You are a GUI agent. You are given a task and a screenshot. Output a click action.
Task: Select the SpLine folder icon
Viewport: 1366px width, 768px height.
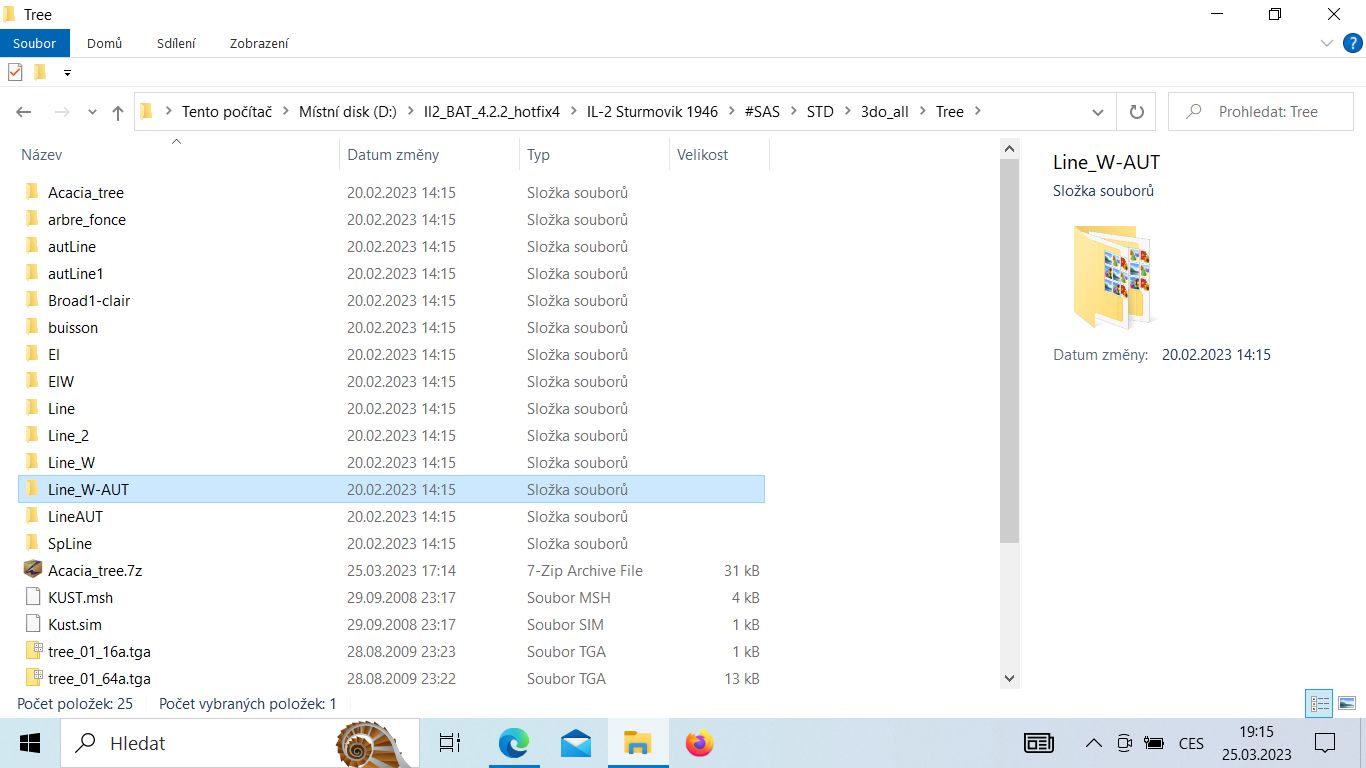pos(32,543)
